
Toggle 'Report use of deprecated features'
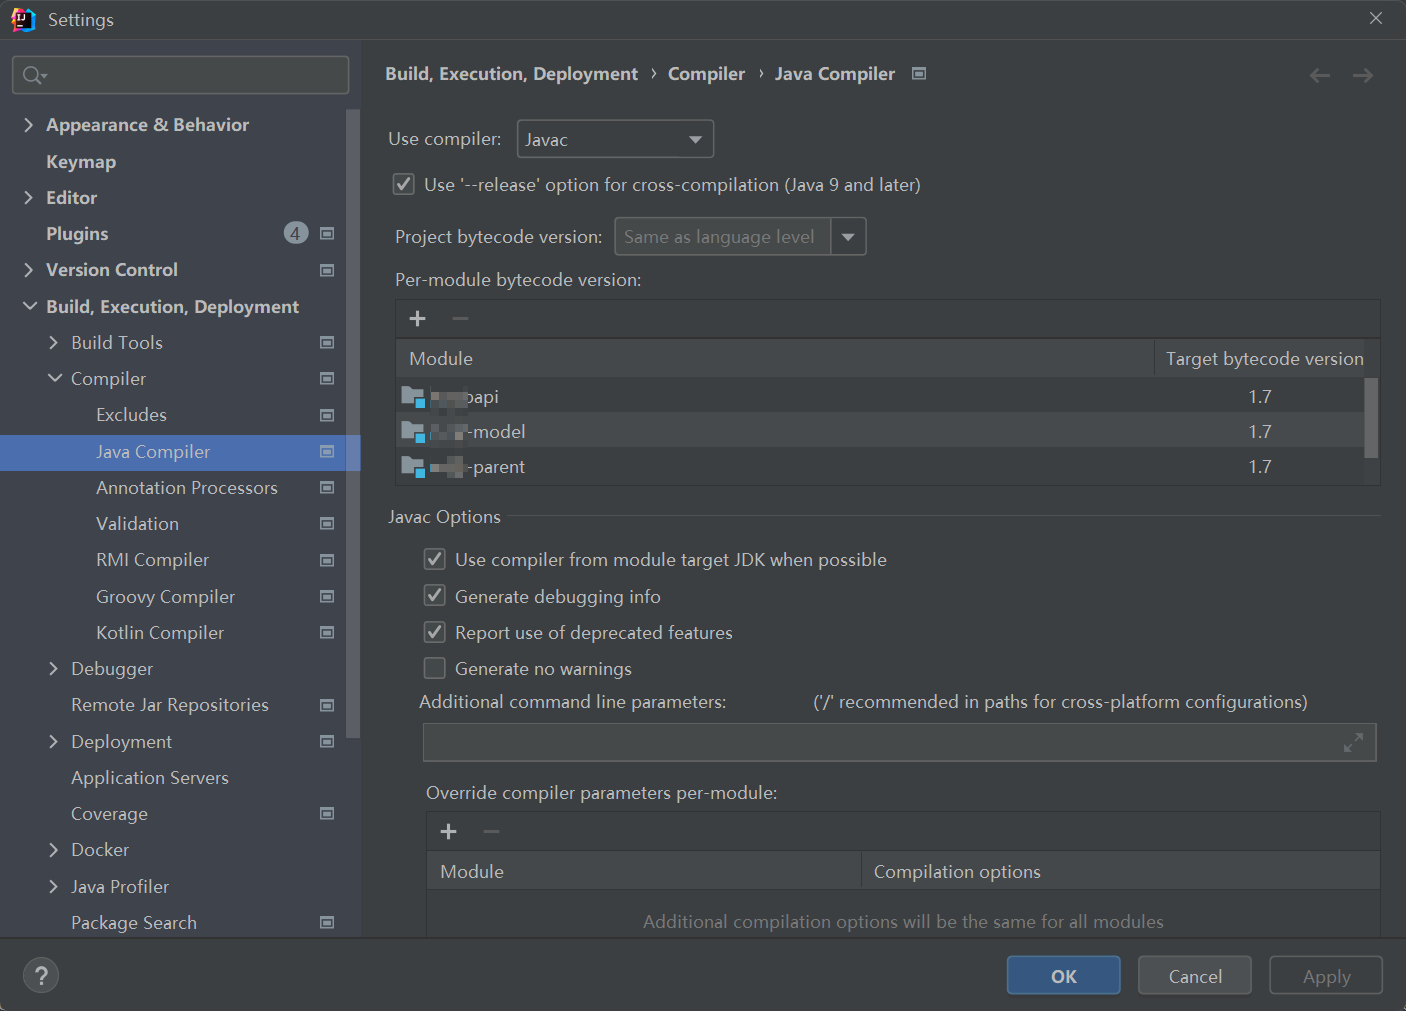[435, 632]
